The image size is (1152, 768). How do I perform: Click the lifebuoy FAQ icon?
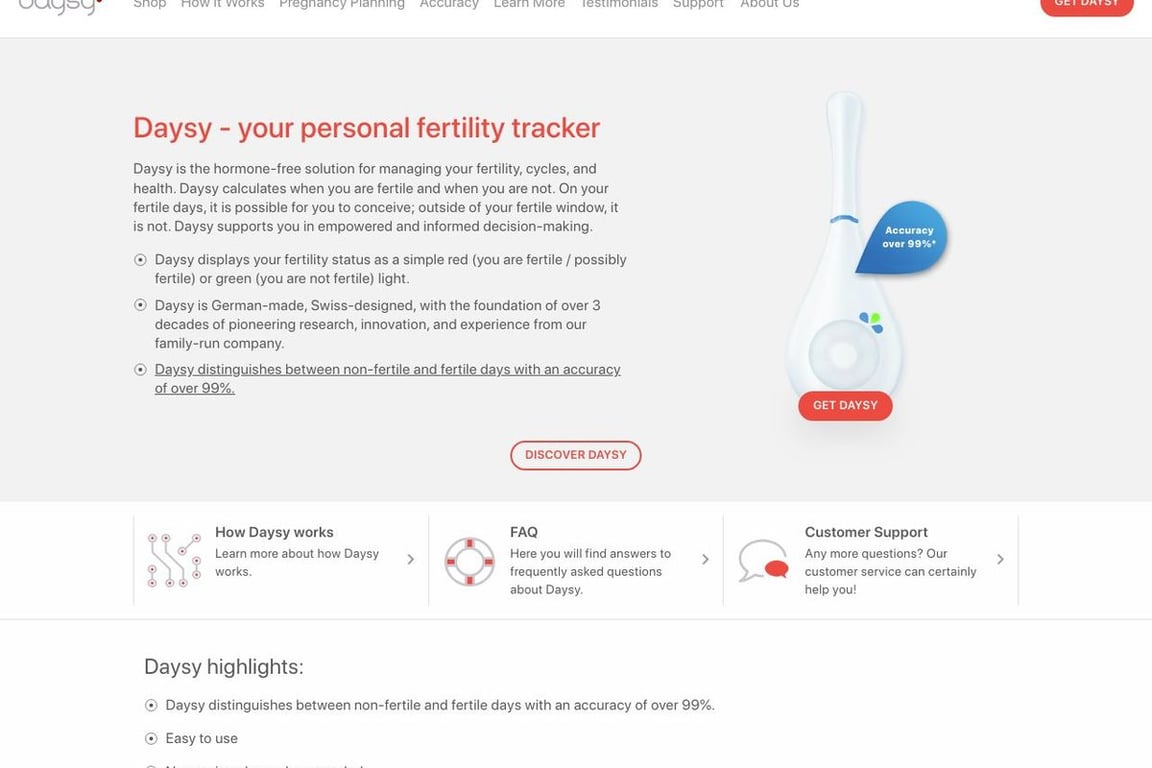(469, 561)
